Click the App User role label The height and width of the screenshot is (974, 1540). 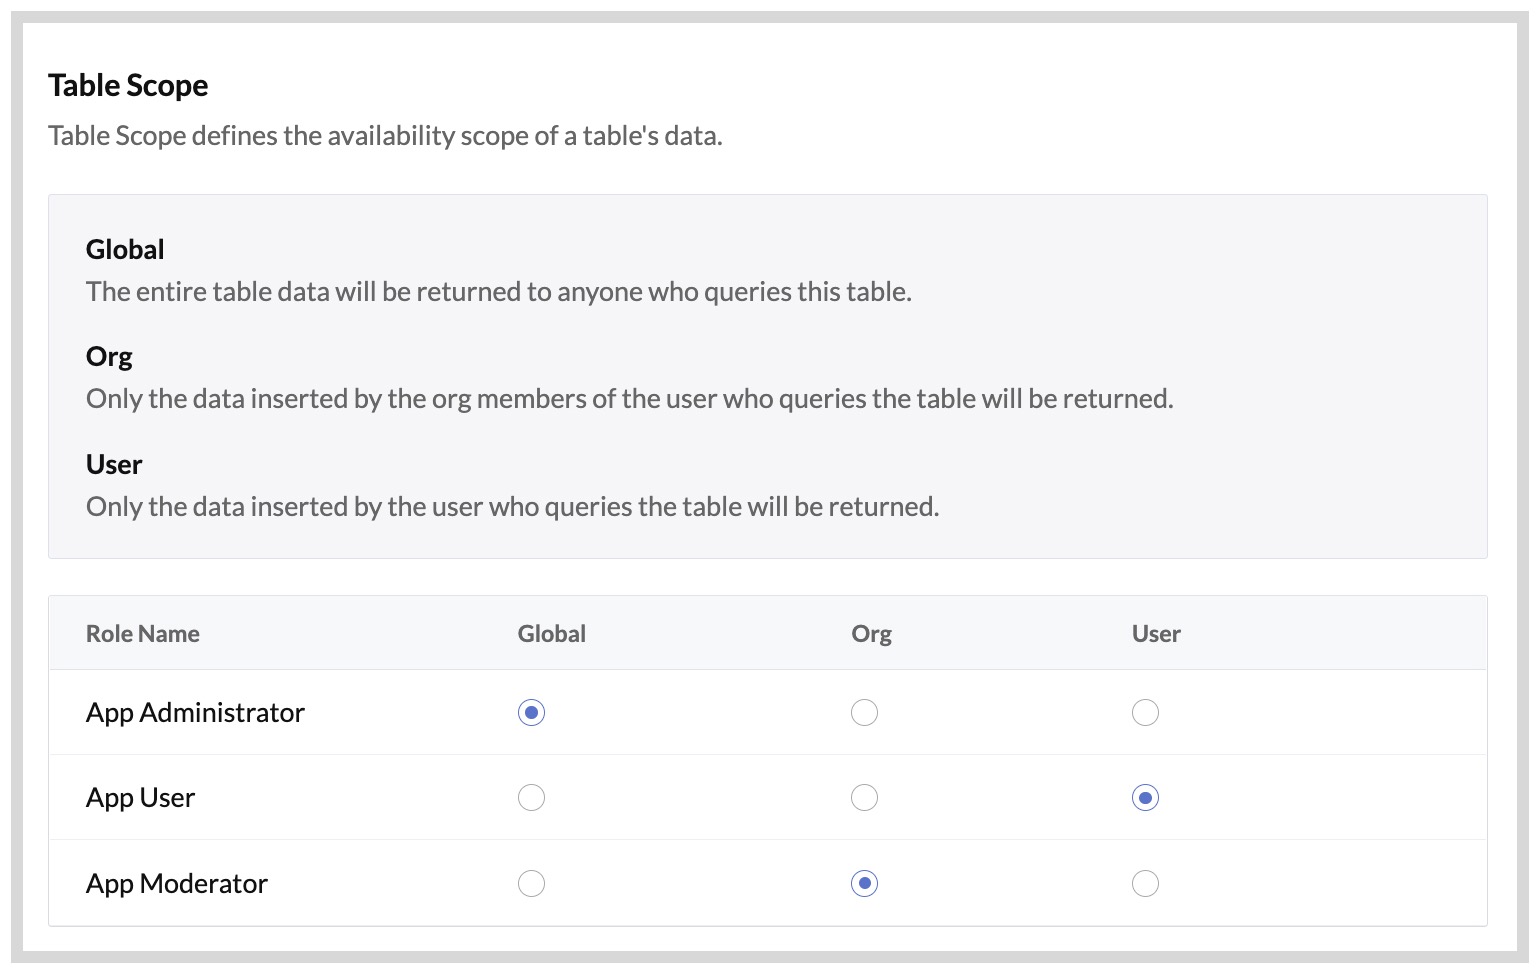coord(140,797)
